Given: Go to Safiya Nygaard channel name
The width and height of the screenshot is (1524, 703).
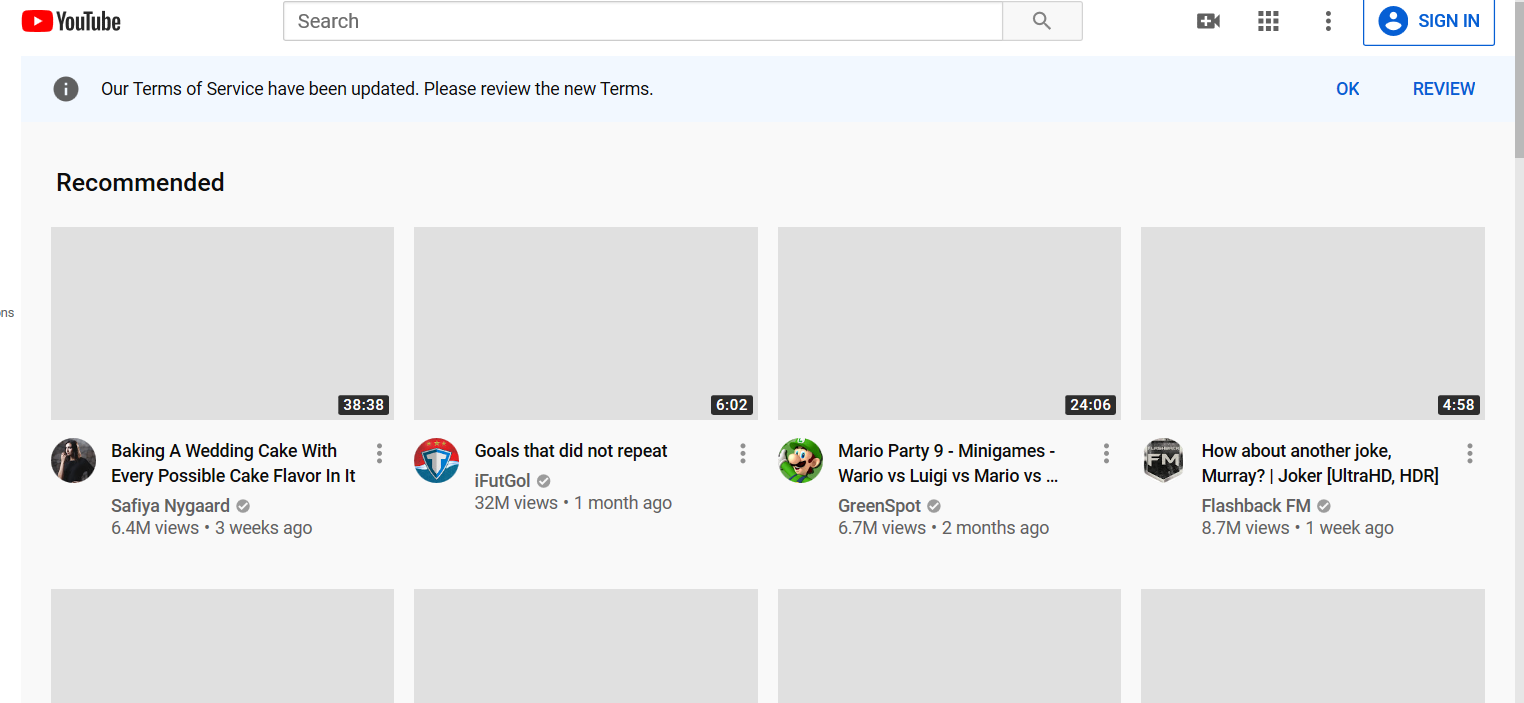Looking at the screenshot, I should [x=170, y=506].
